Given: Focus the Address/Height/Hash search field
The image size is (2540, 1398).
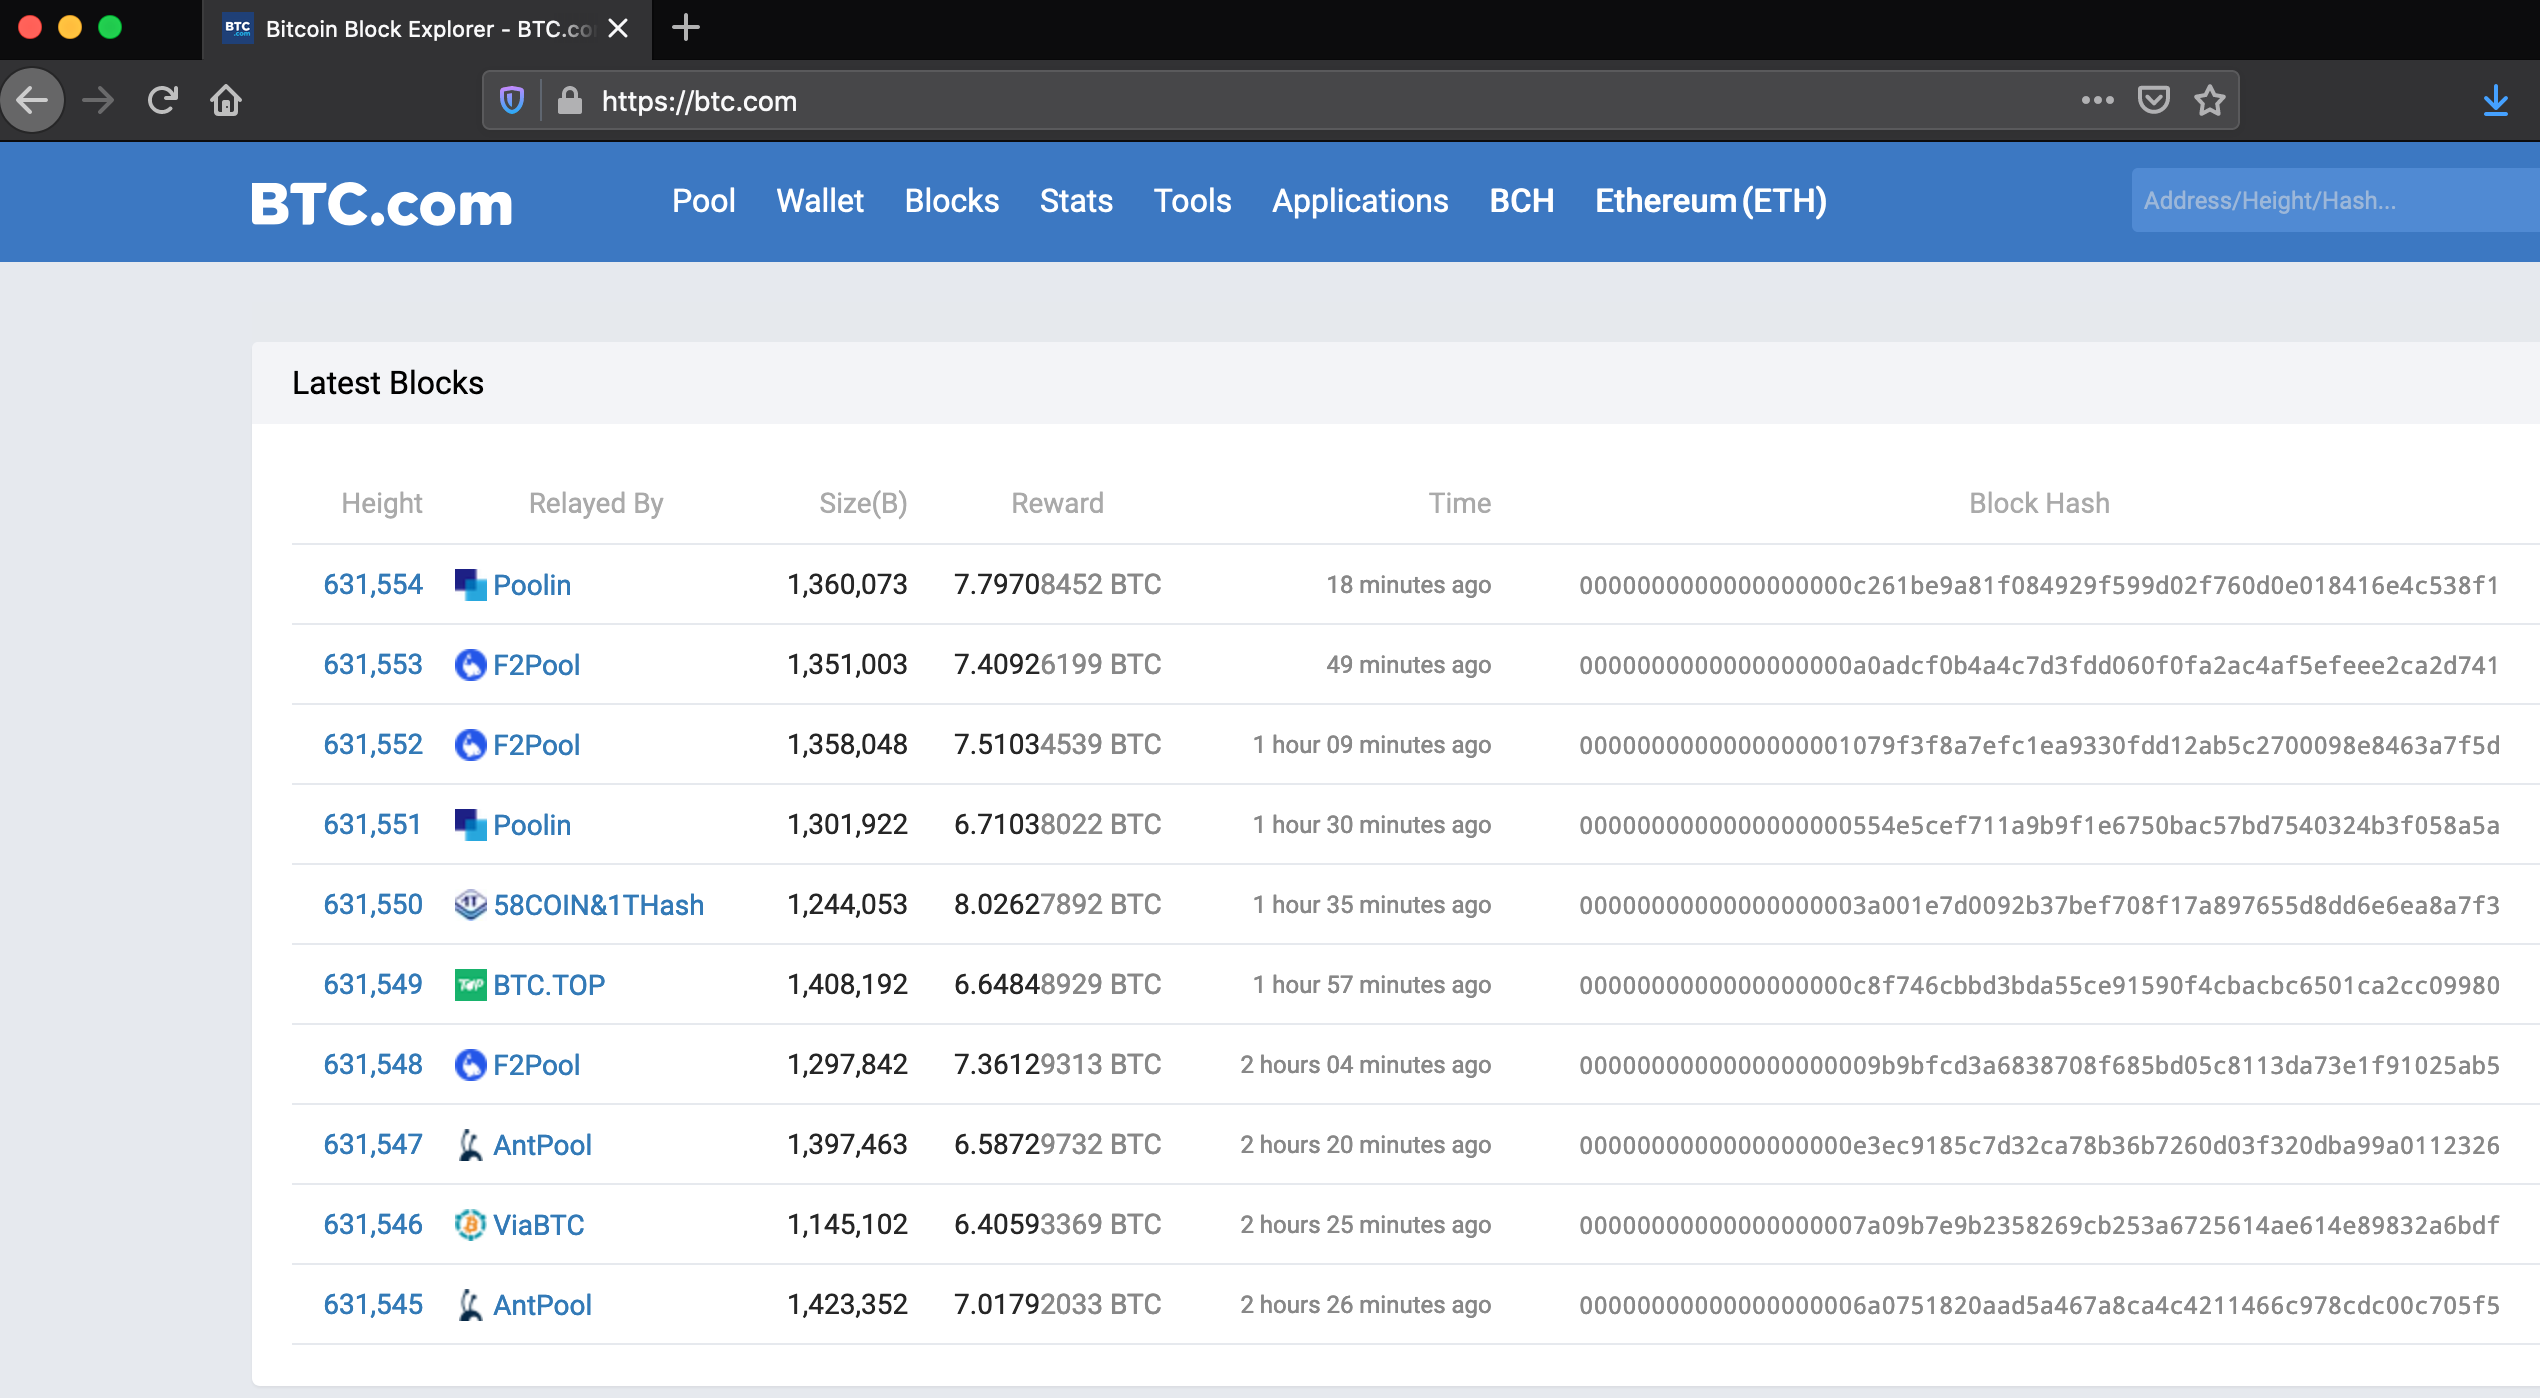Looking at the screenshot, I should [2336, 201].
